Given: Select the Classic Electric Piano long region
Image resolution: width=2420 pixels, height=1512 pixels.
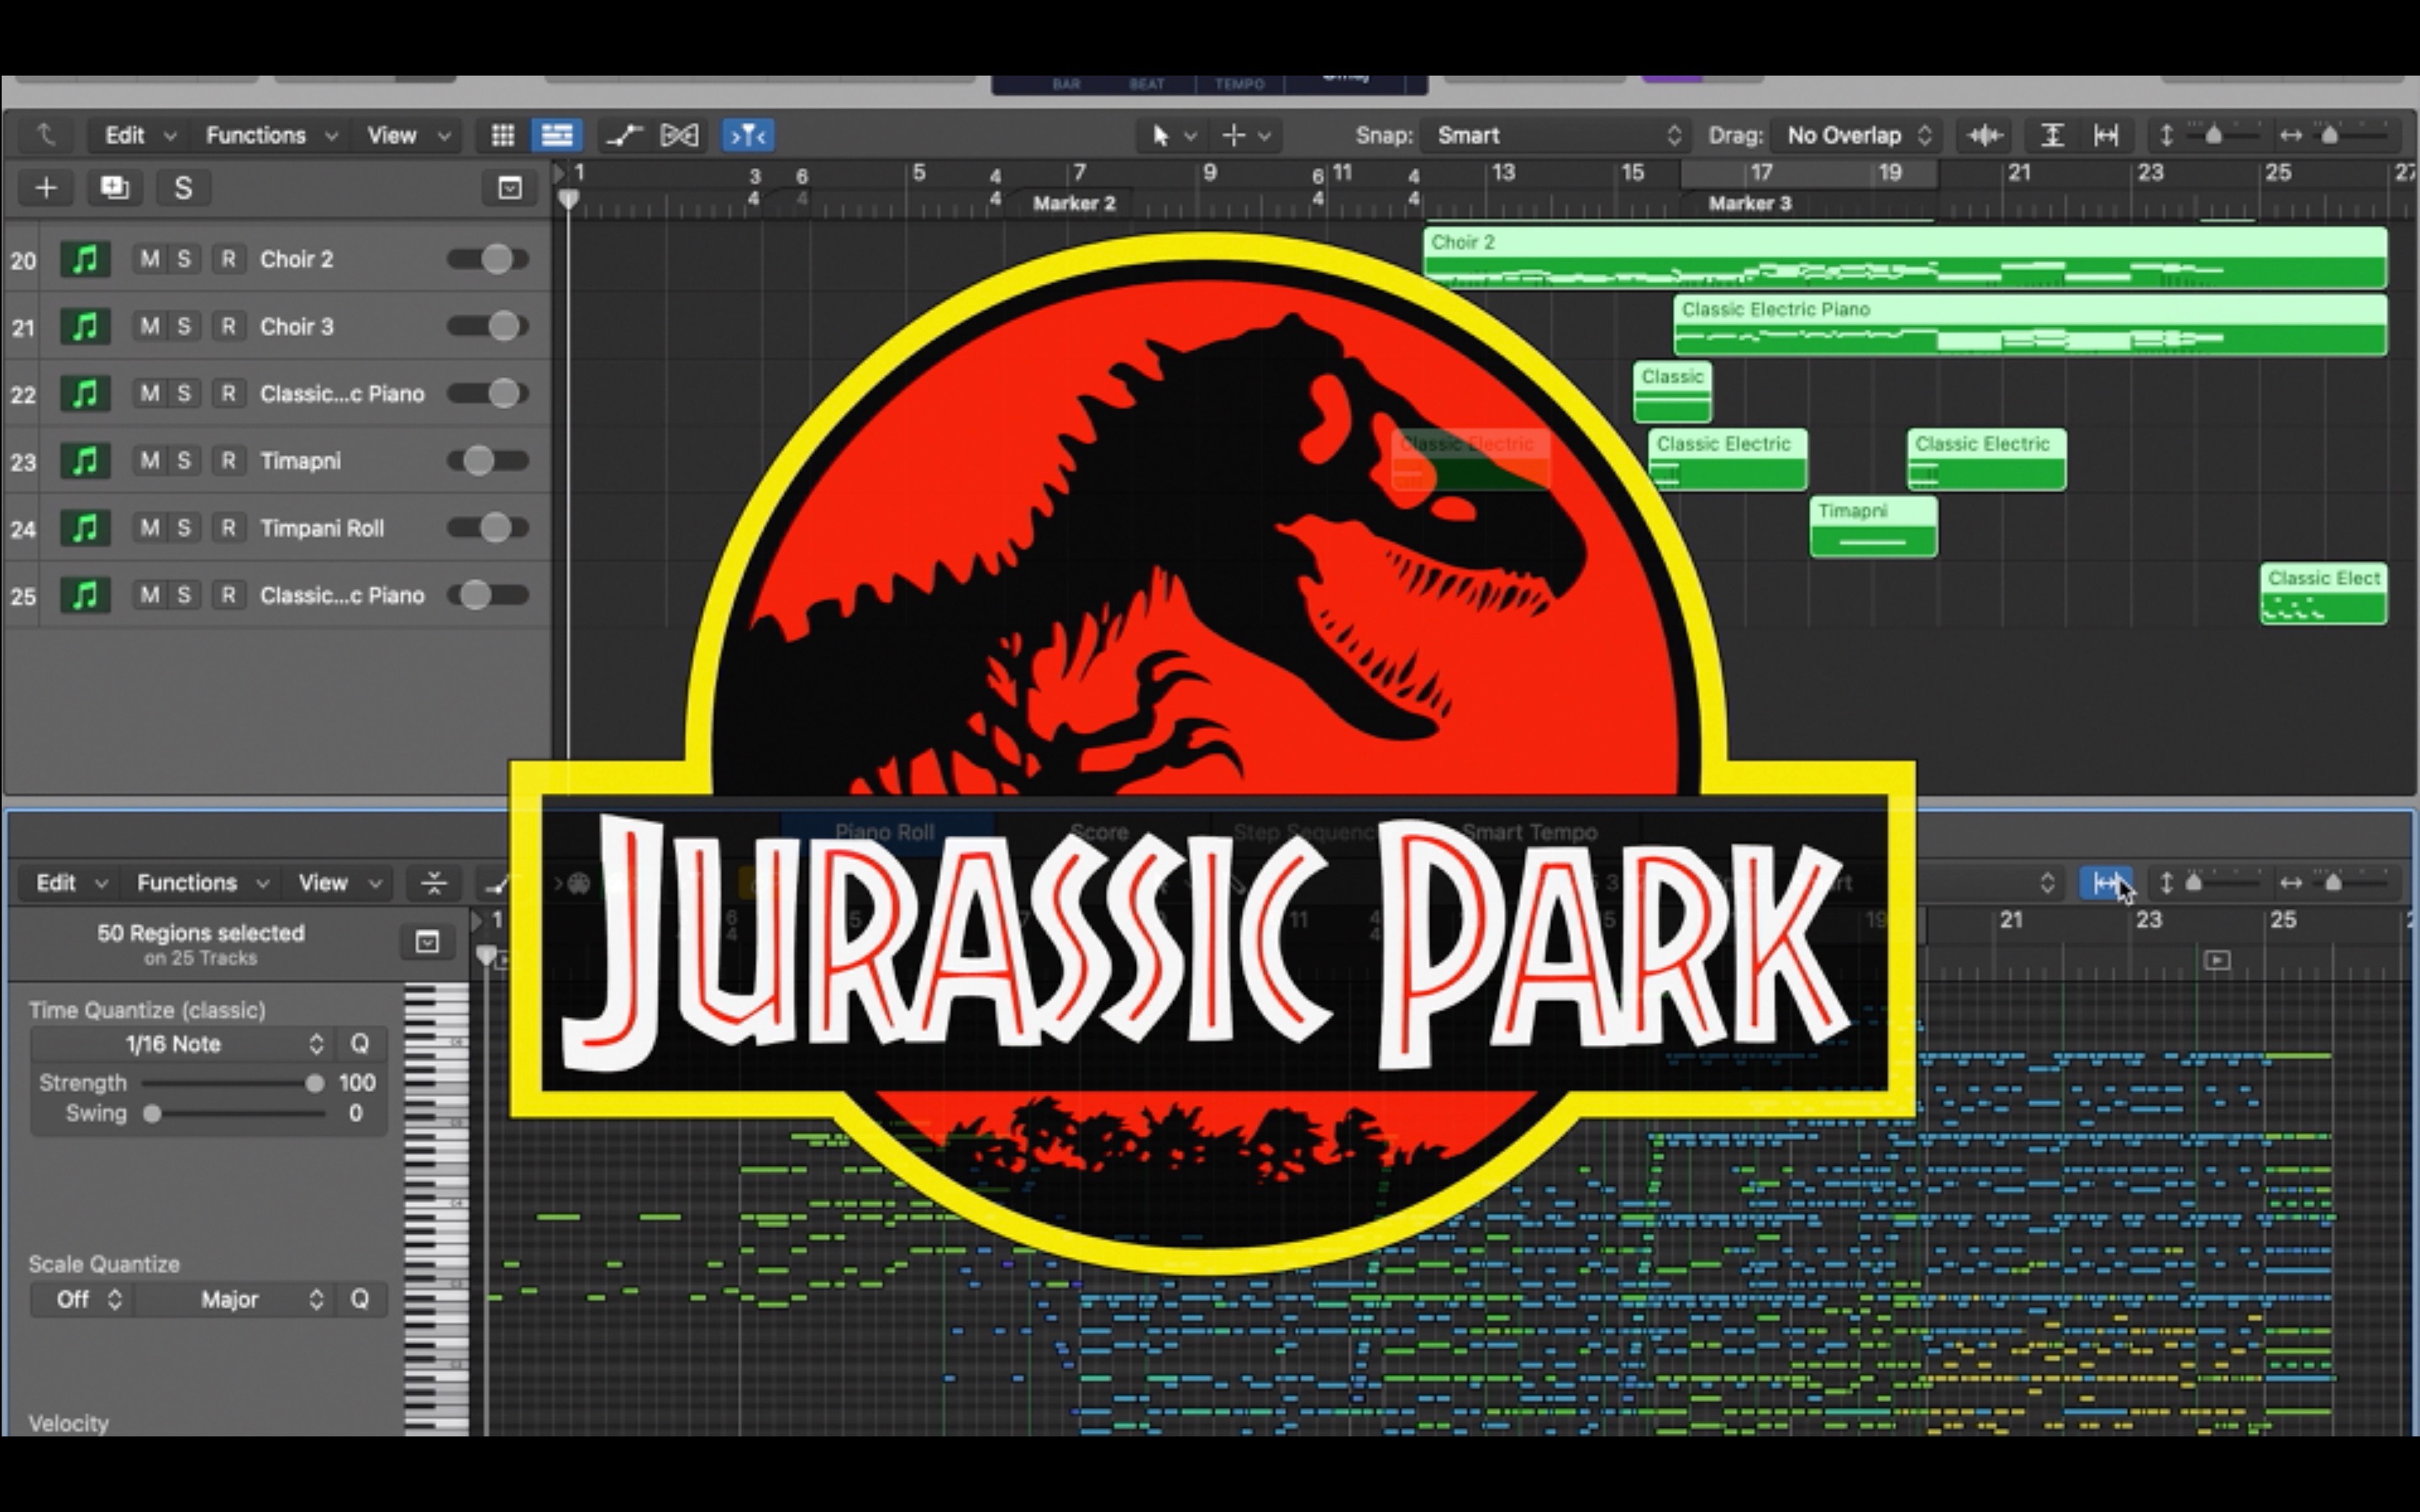Looking at the screenshot, I should (2030, 325).
